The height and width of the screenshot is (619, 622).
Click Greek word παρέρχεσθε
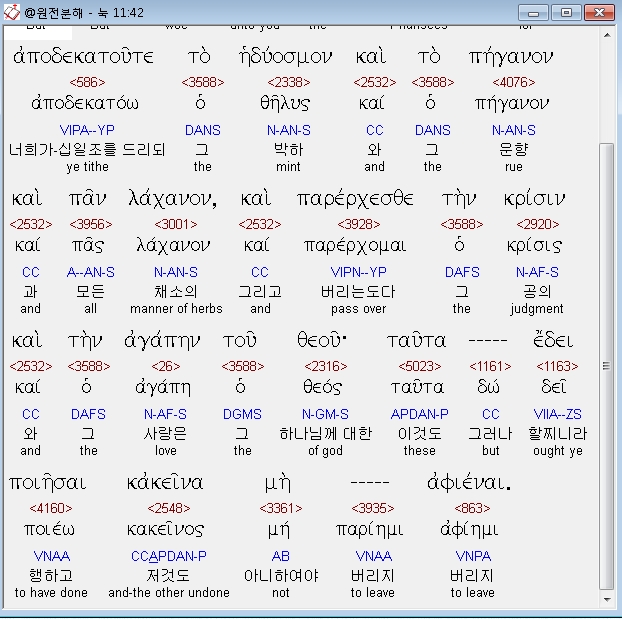click(x=355, y=200)
